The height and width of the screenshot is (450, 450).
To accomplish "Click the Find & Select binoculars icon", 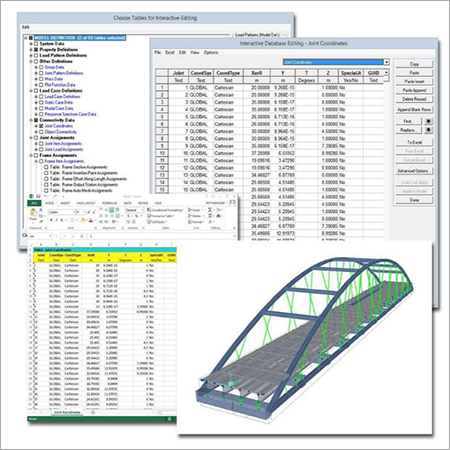I will tap(218, 216).
